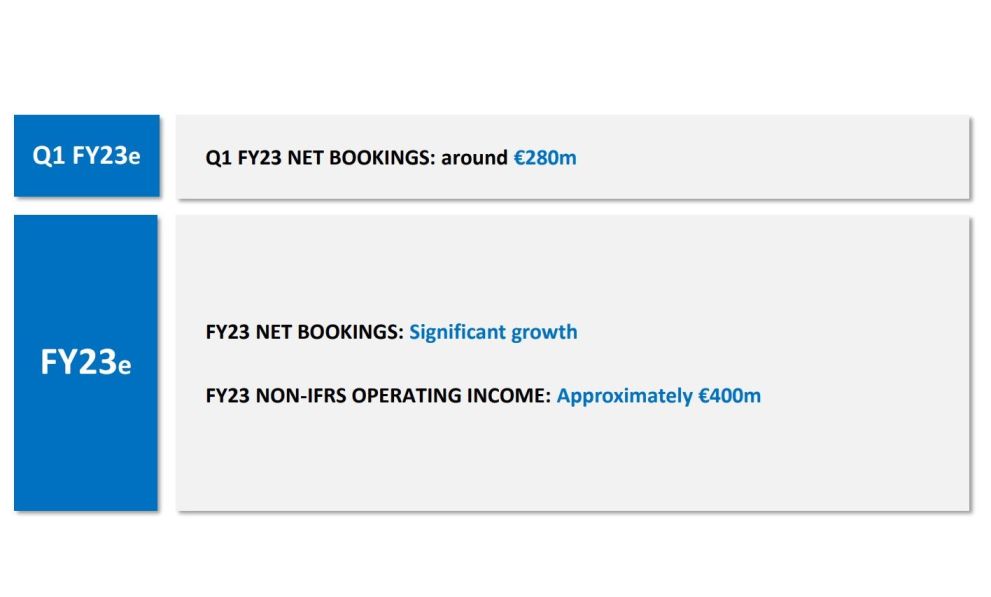
Task: Click the empty bottom area of the lower gray panel
Action: pyautogui.click(x=572, y=470)
